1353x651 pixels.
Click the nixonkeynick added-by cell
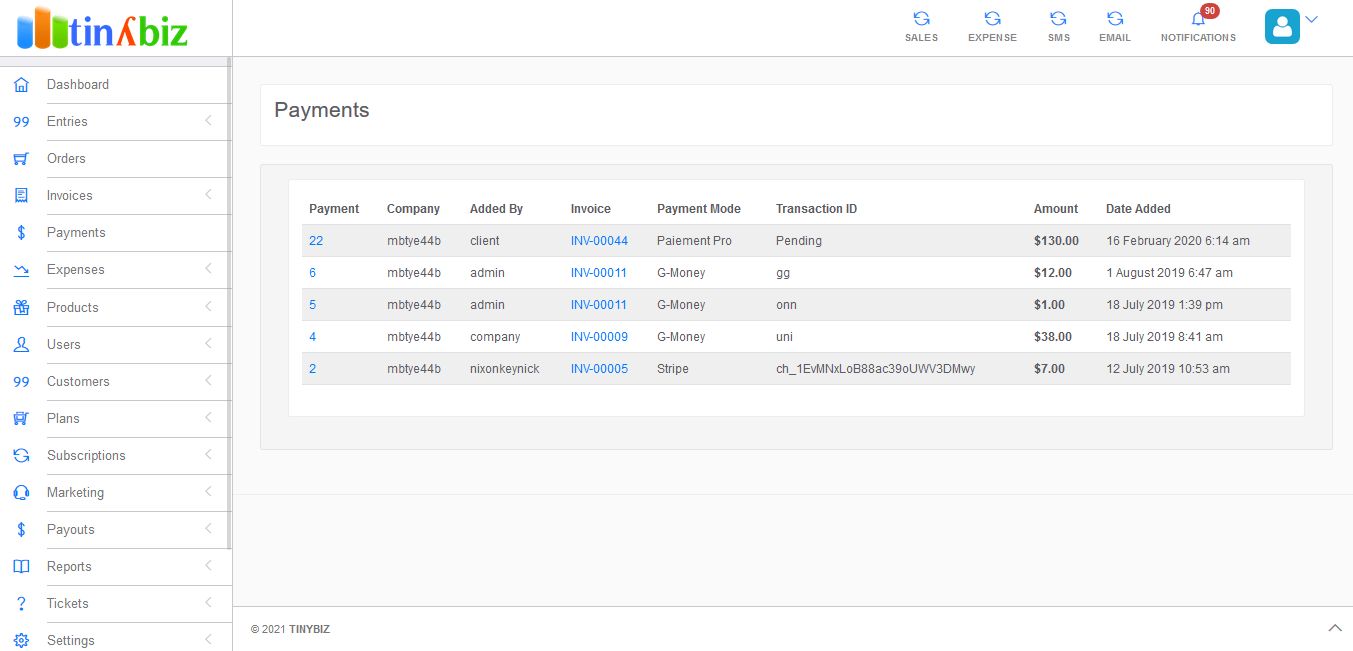[x=504, y=369]
